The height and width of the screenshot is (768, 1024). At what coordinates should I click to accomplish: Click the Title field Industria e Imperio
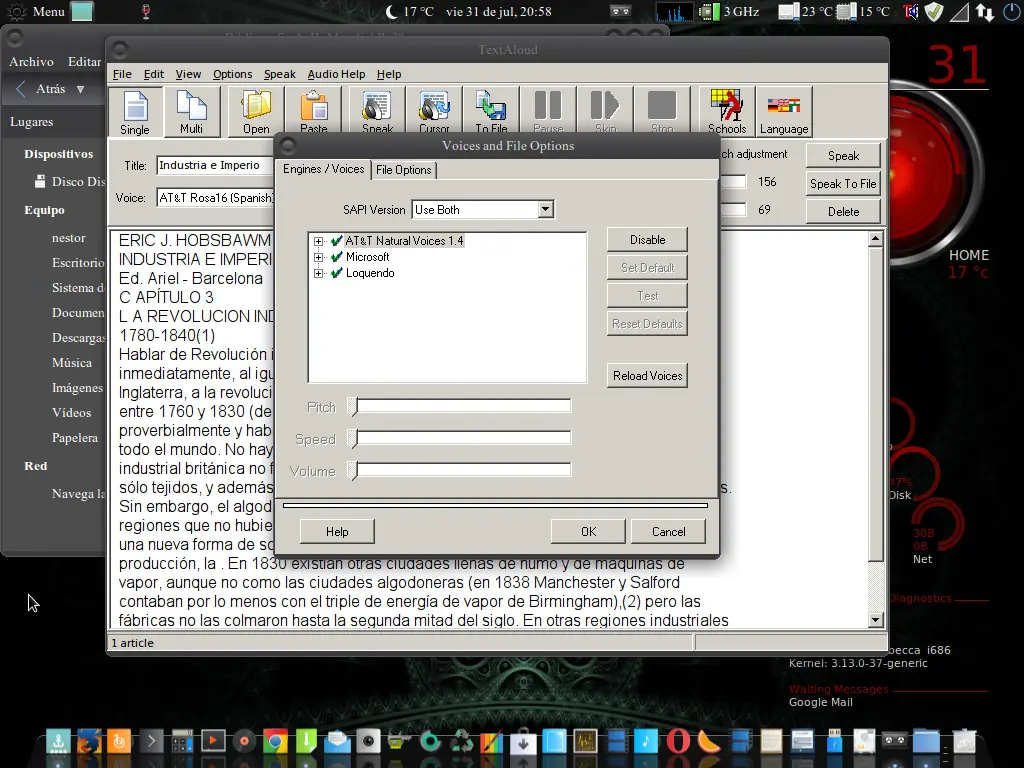coord(216,165)
